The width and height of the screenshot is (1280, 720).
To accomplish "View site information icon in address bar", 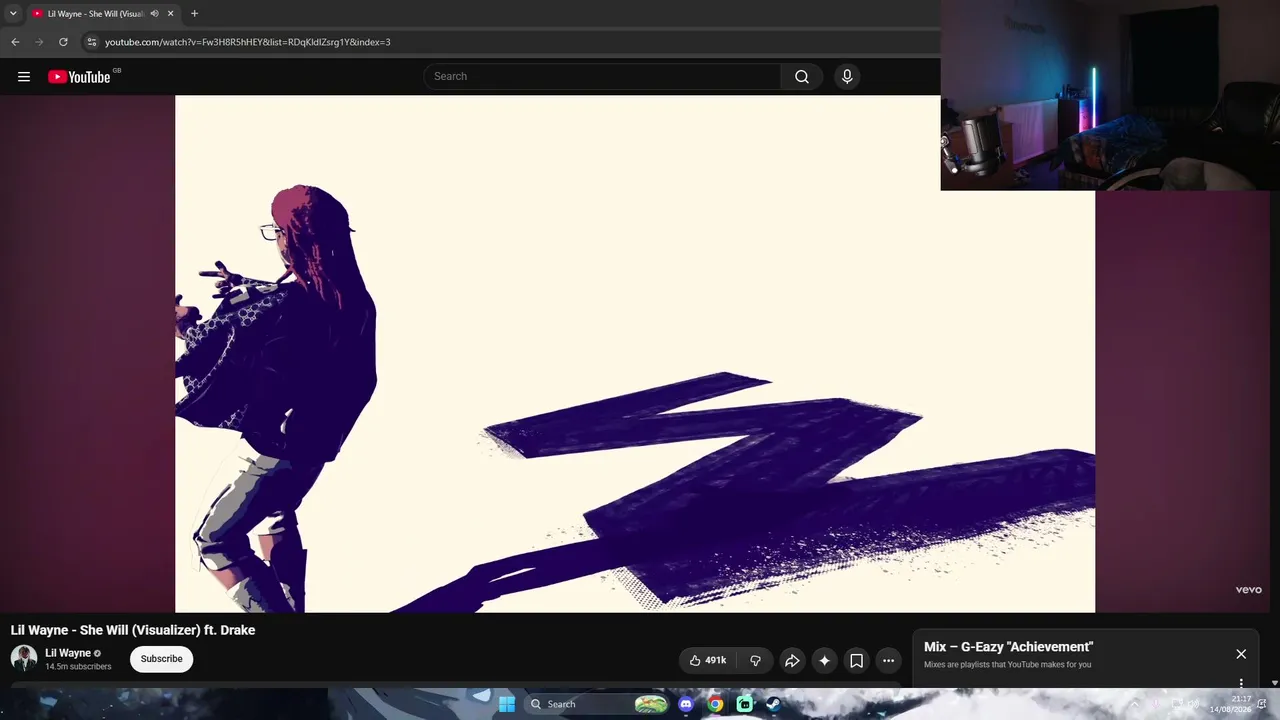I will point(91,42).
